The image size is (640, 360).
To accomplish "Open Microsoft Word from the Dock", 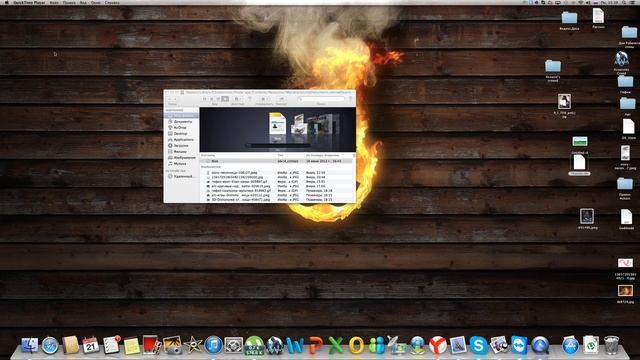I will click(295, 345).
